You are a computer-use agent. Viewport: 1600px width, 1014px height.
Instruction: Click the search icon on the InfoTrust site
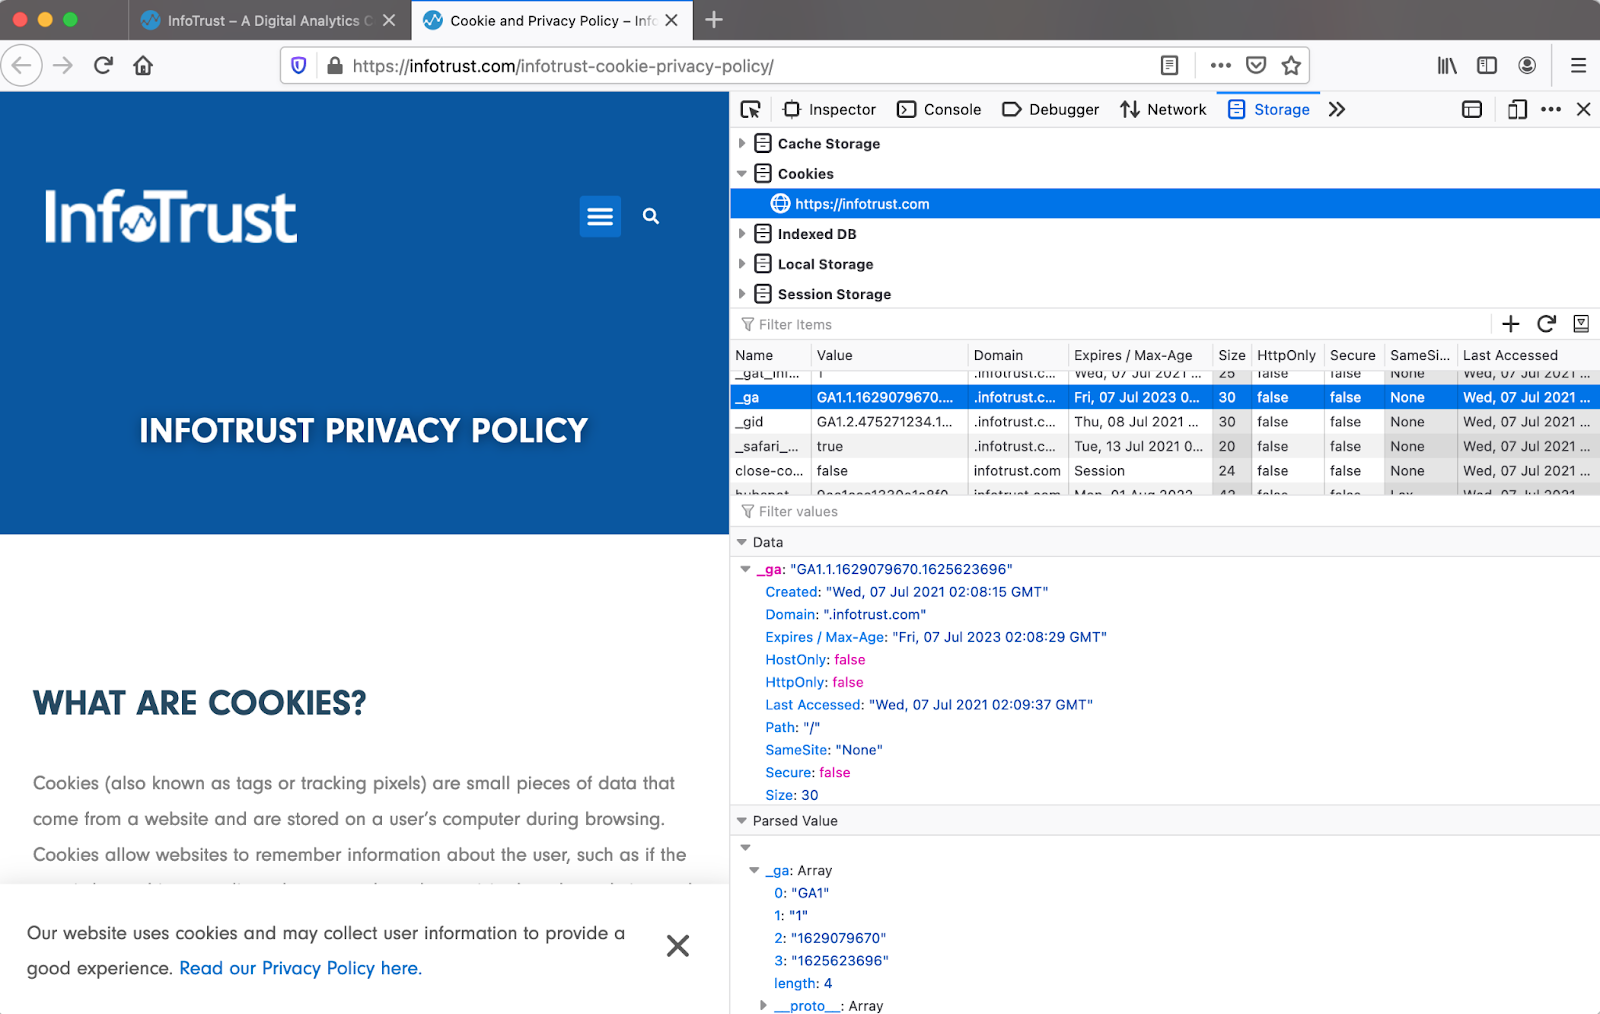(651, 216)
